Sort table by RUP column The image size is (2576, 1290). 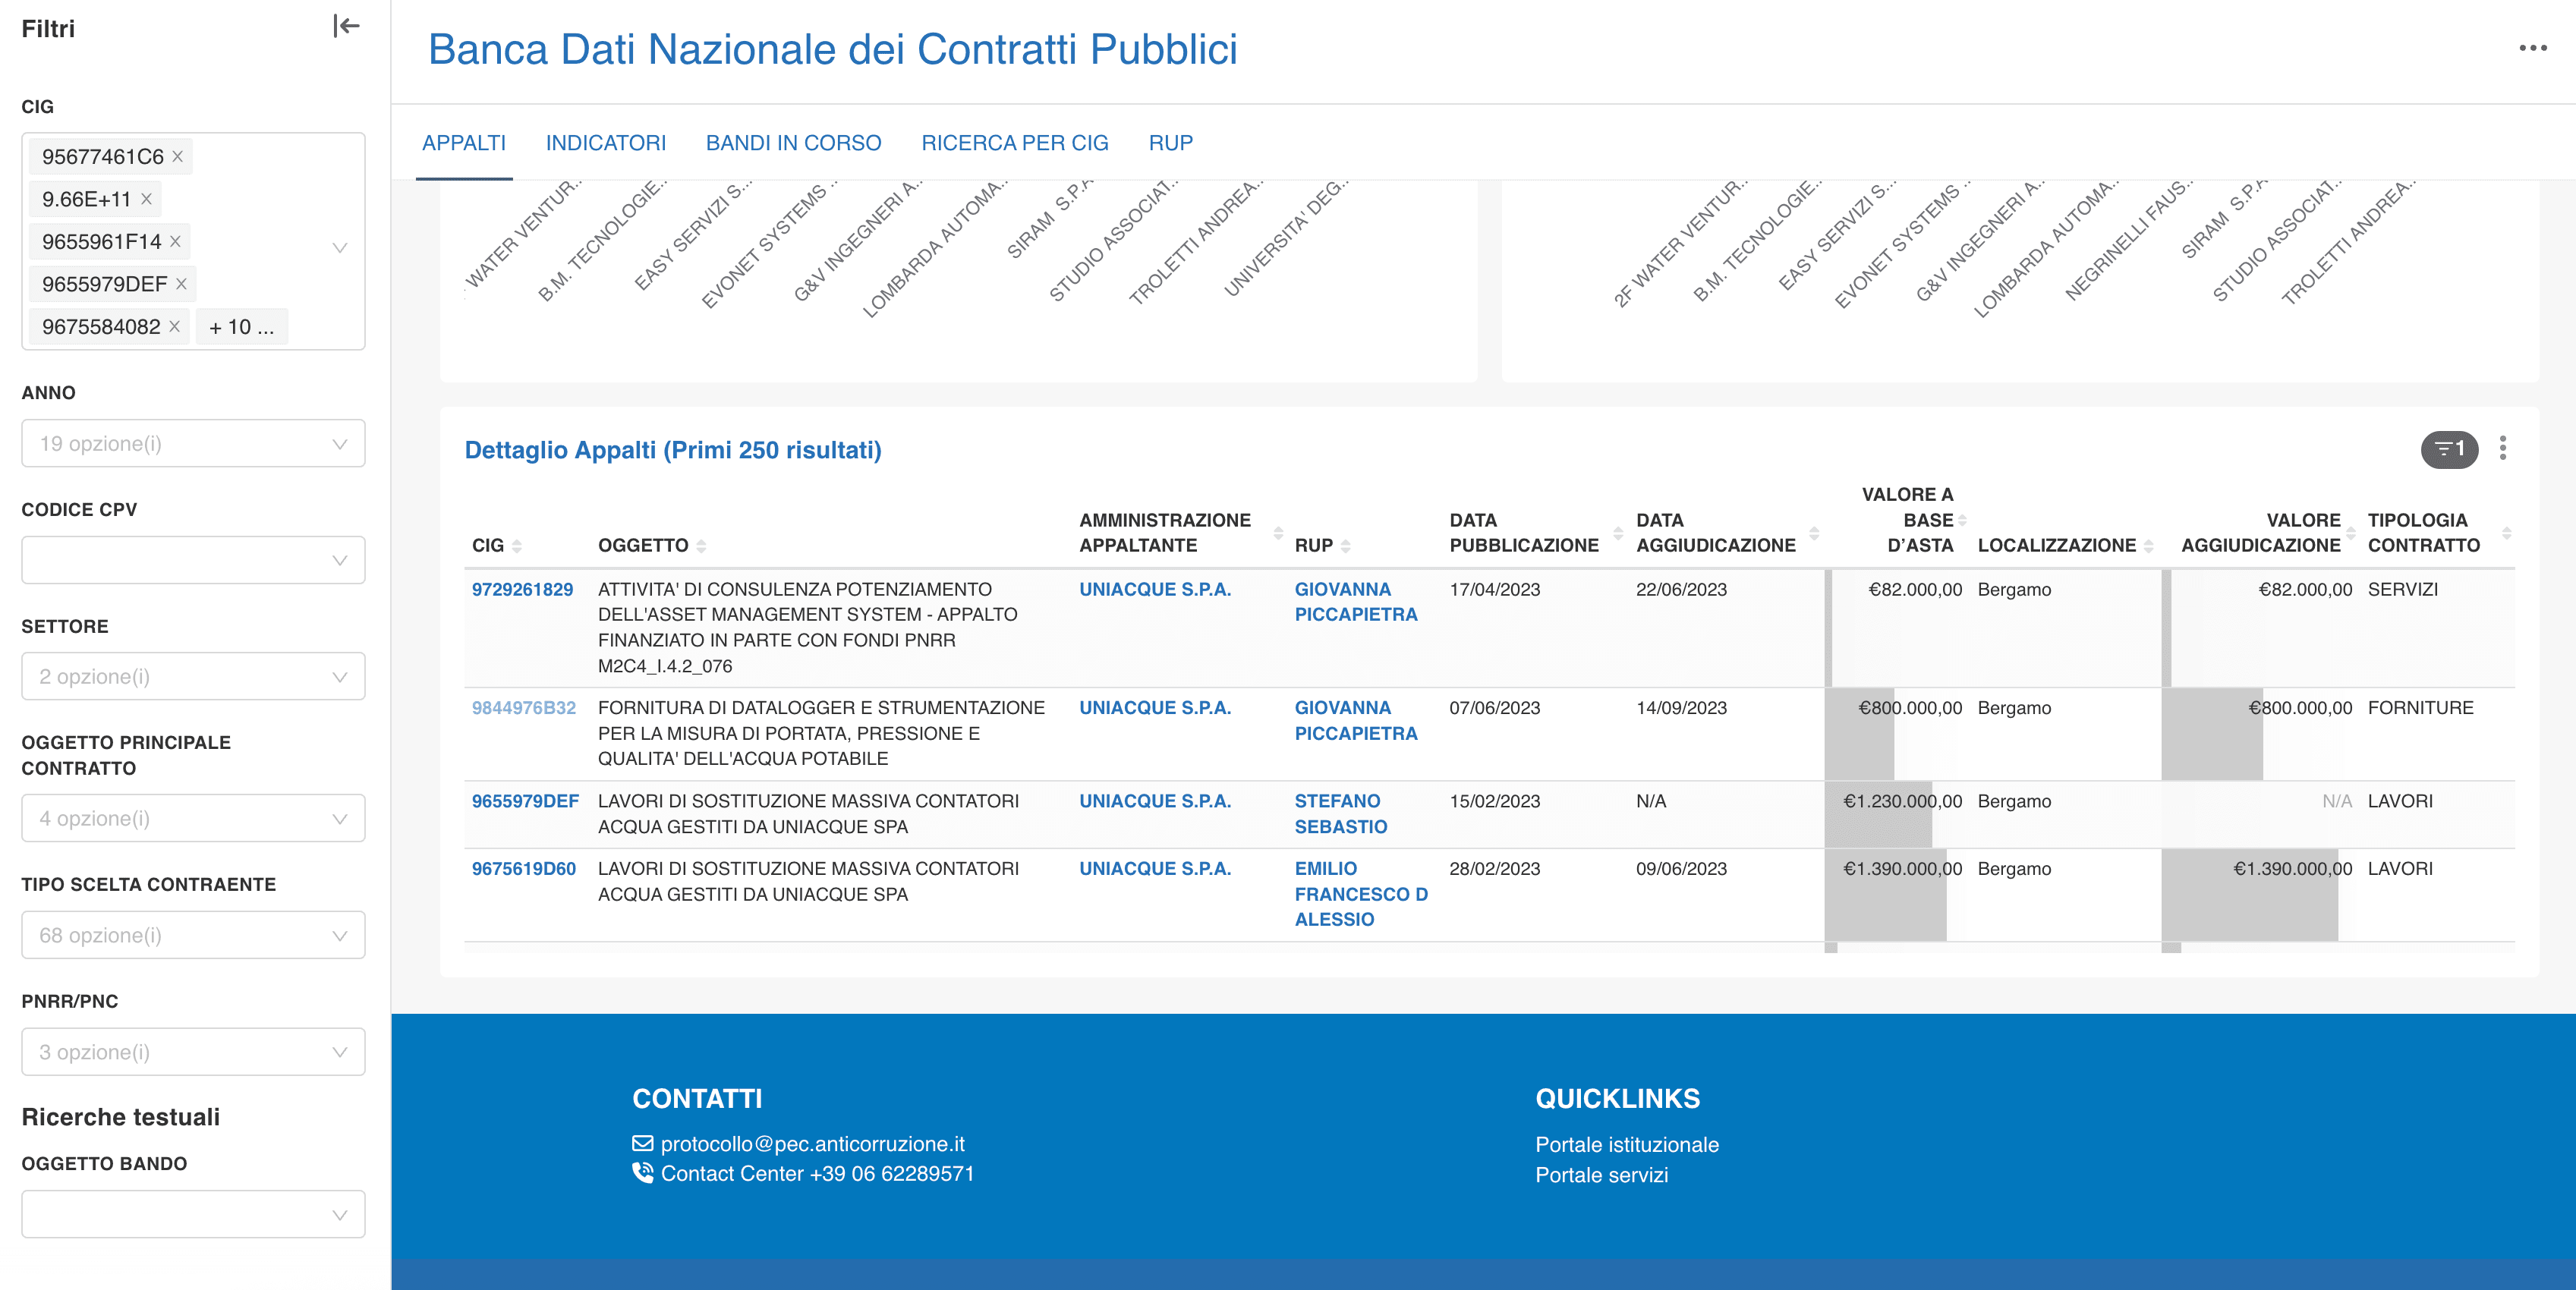click(x=1346, y=546)
